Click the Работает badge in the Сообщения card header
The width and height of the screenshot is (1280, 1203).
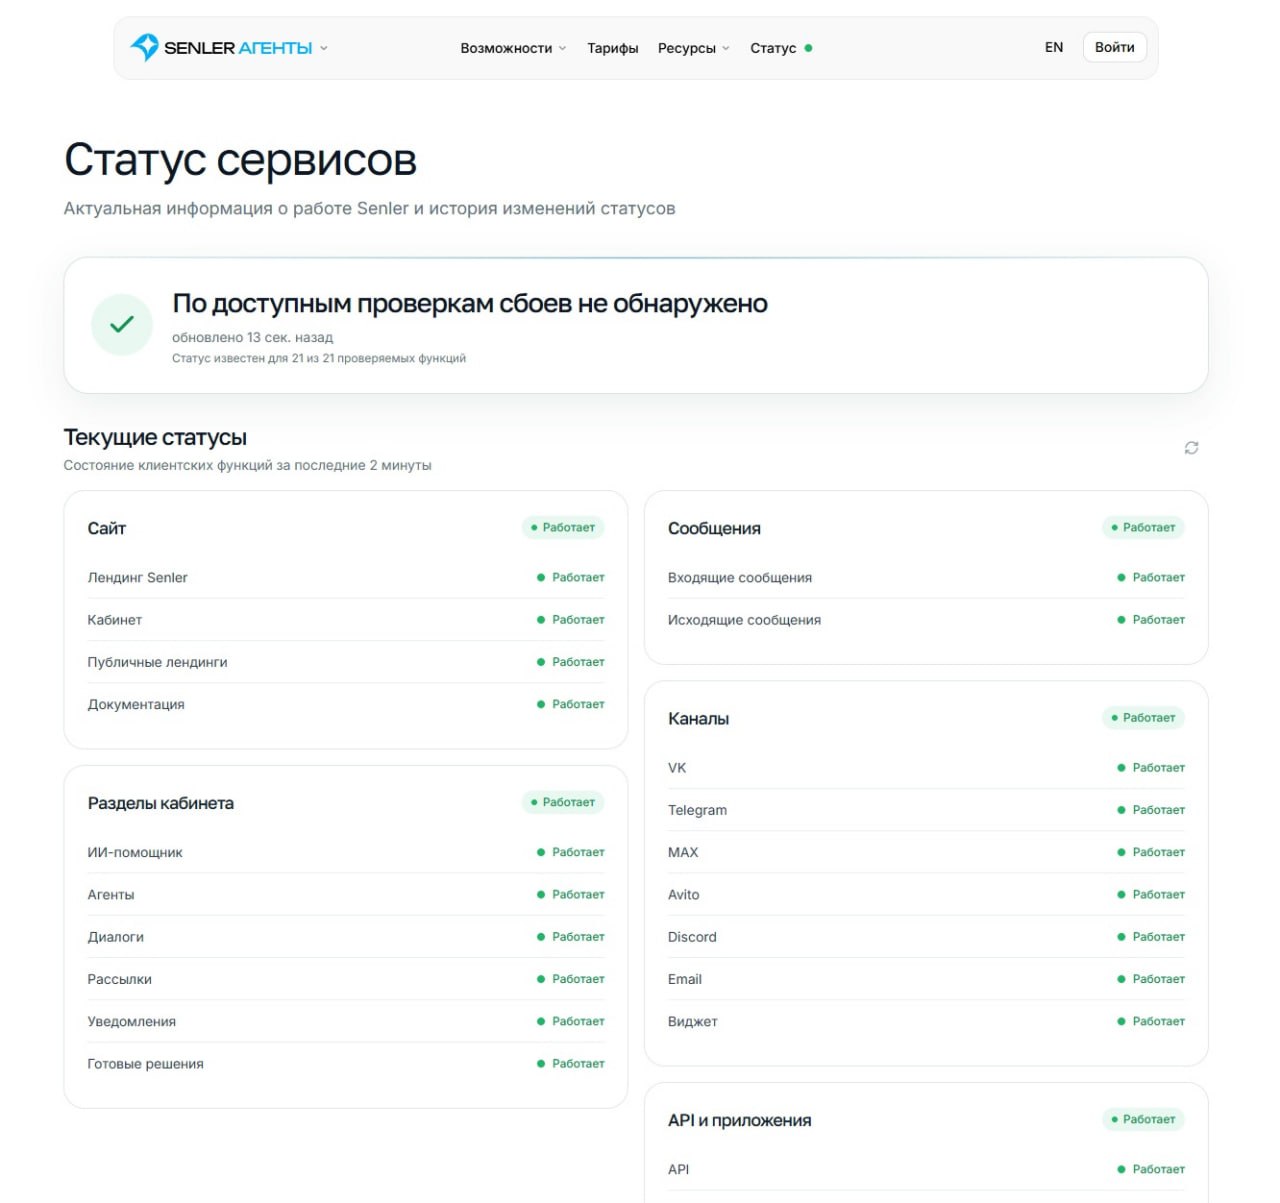(x=1143, y=527)
